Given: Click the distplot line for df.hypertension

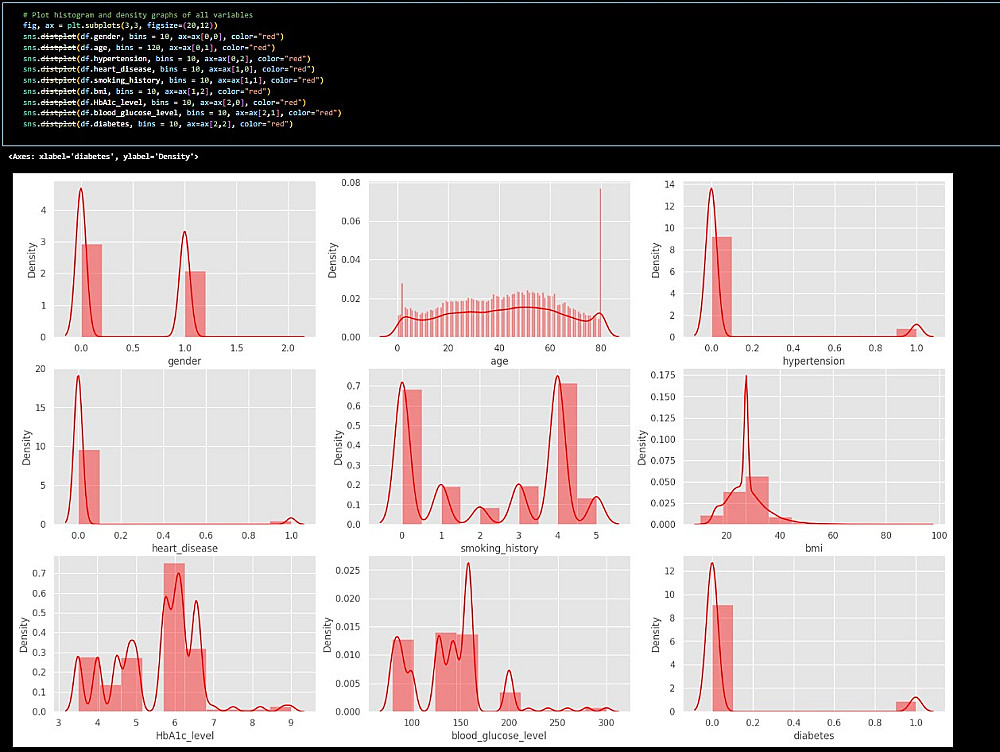Looking at the screenshot, I should pyautogui.click(x=166, y=58).
